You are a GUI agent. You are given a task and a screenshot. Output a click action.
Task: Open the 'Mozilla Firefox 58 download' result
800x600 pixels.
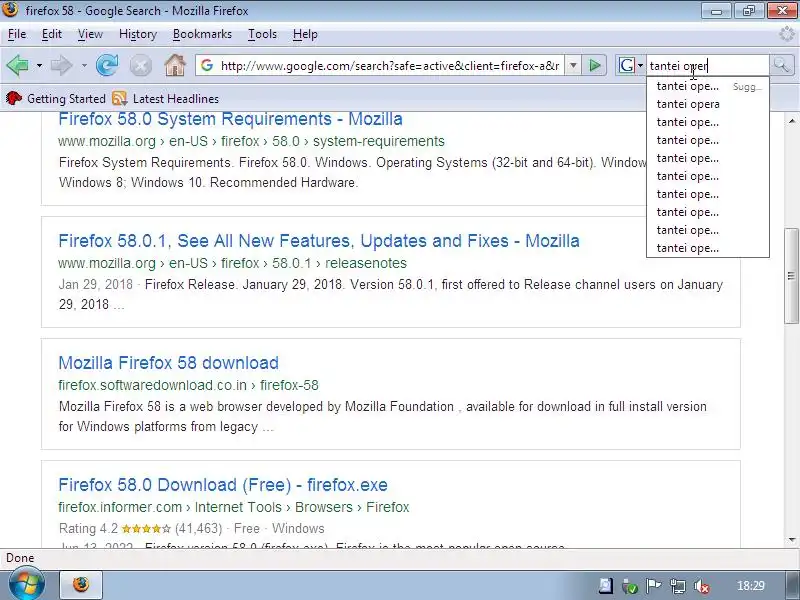[x=168, y=363]
